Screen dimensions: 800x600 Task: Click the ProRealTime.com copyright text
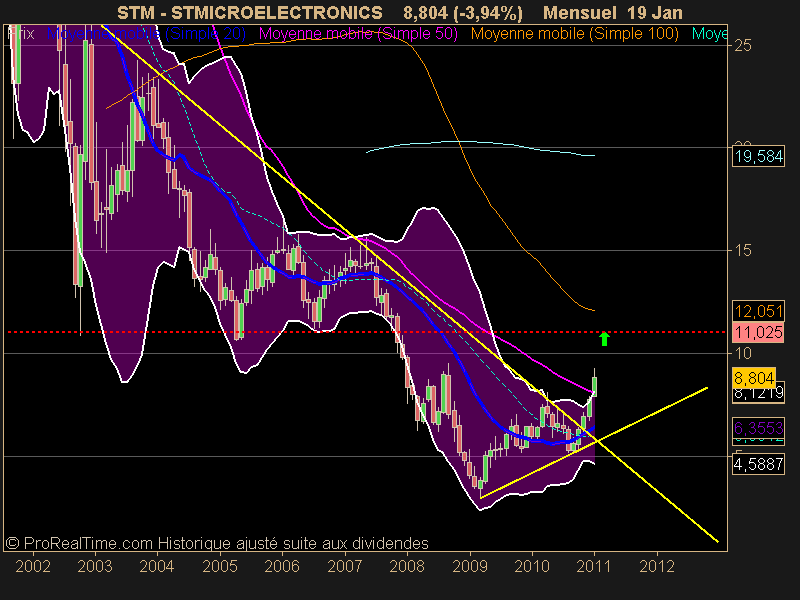217,543
